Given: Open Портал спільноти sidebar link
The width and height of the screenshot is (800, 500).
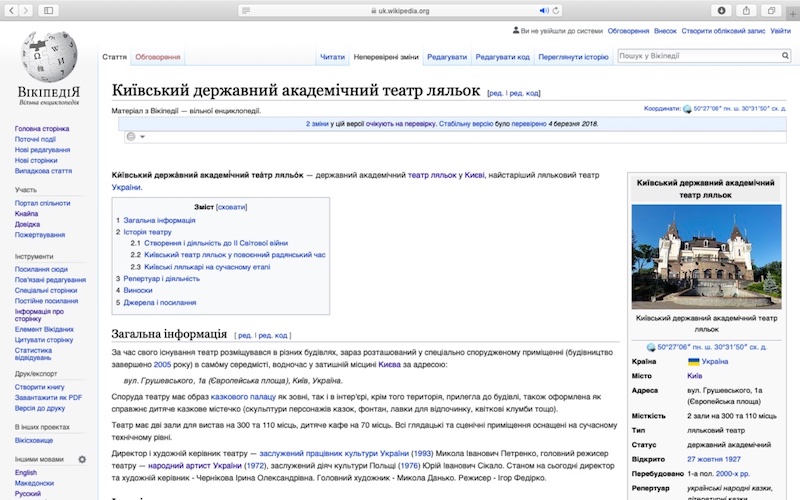Looking at the screenshot, I should point(42,203).
